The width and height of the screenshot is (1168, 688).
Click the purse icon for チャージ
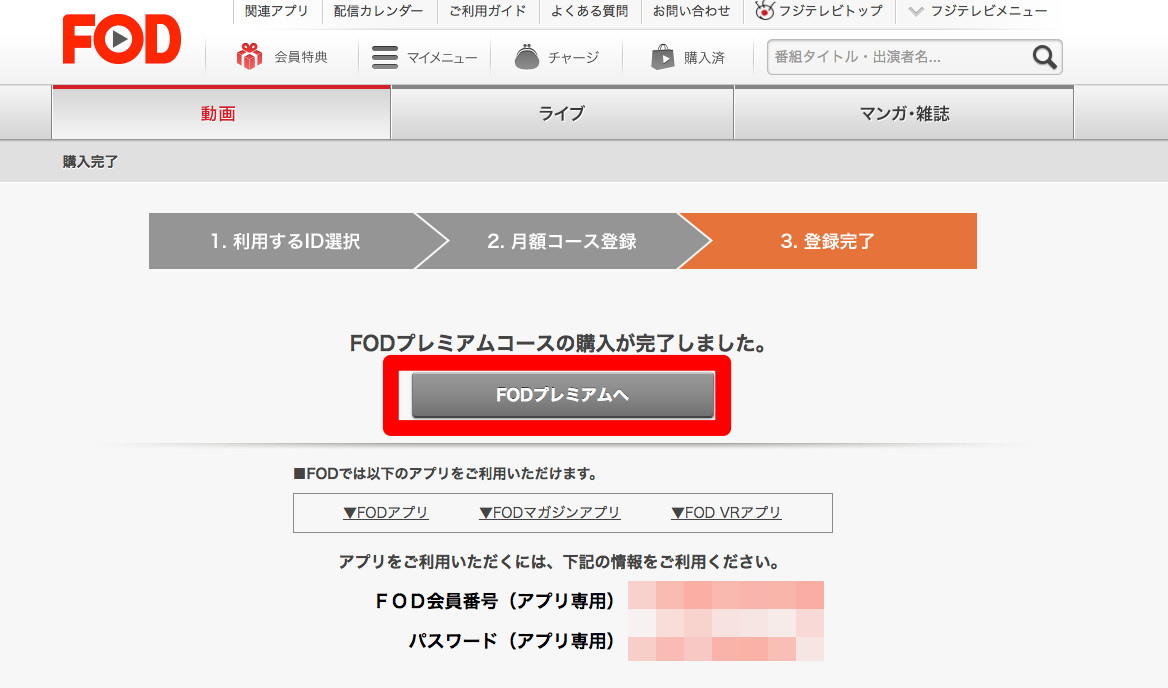pyautogui.click(x=527, y=57)
